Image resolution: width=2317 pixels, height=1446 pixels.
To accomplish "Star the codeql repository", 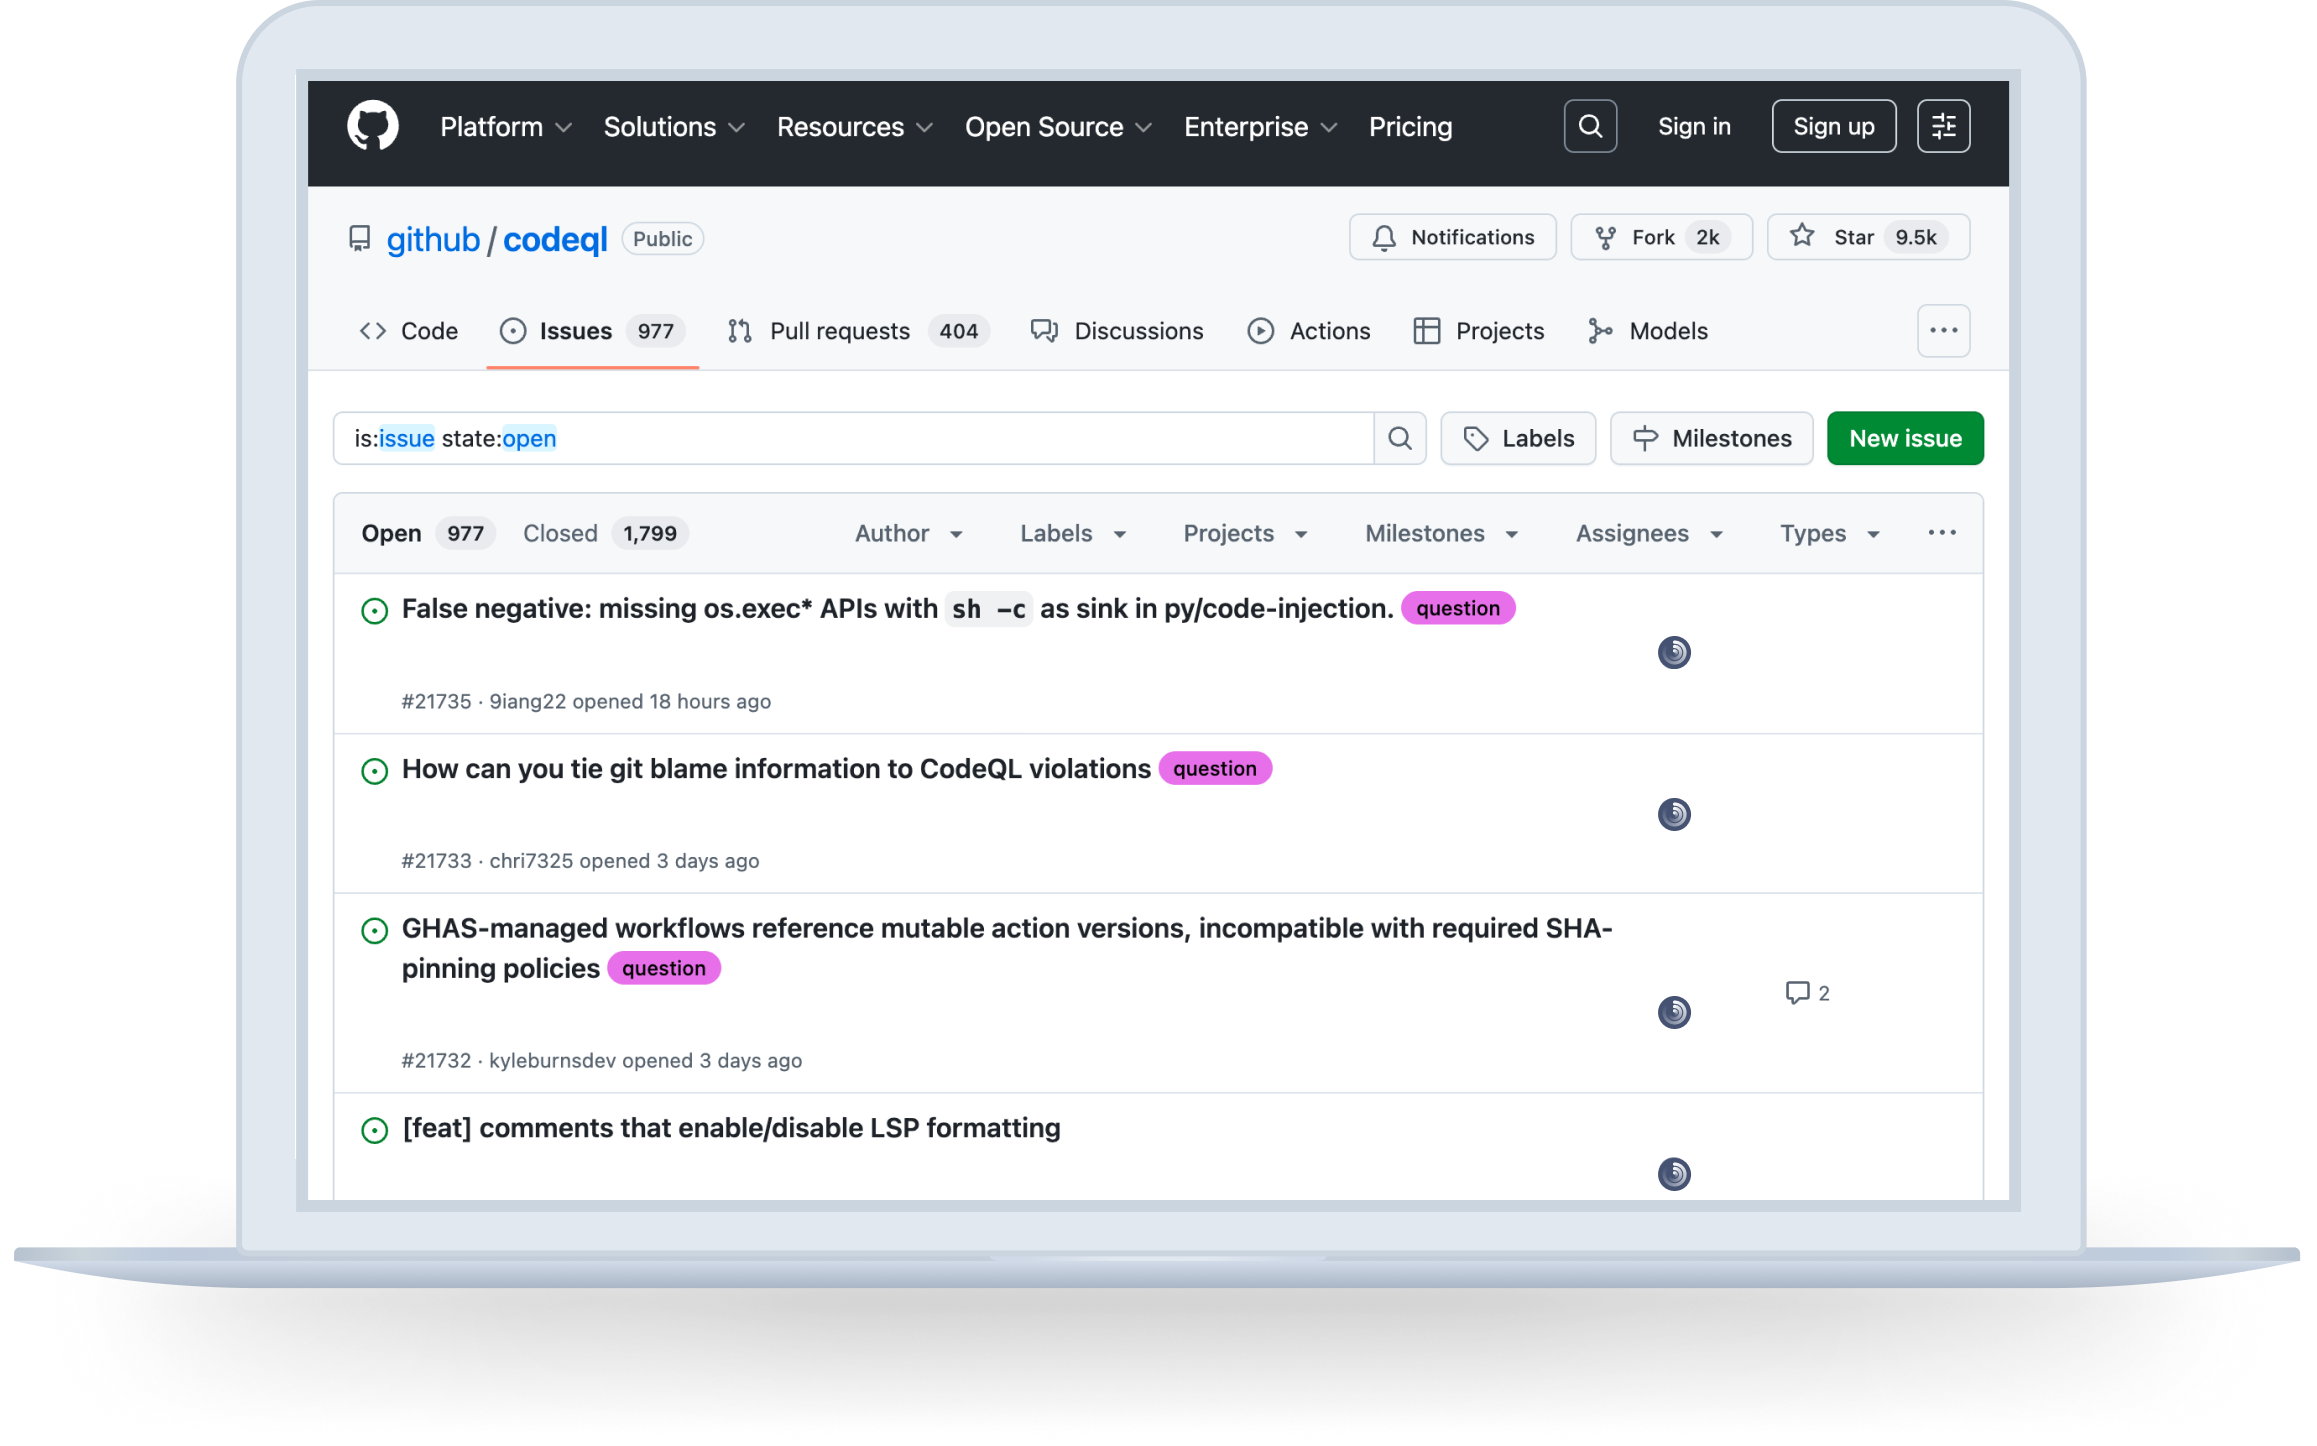I will (x=1867, y=237).
